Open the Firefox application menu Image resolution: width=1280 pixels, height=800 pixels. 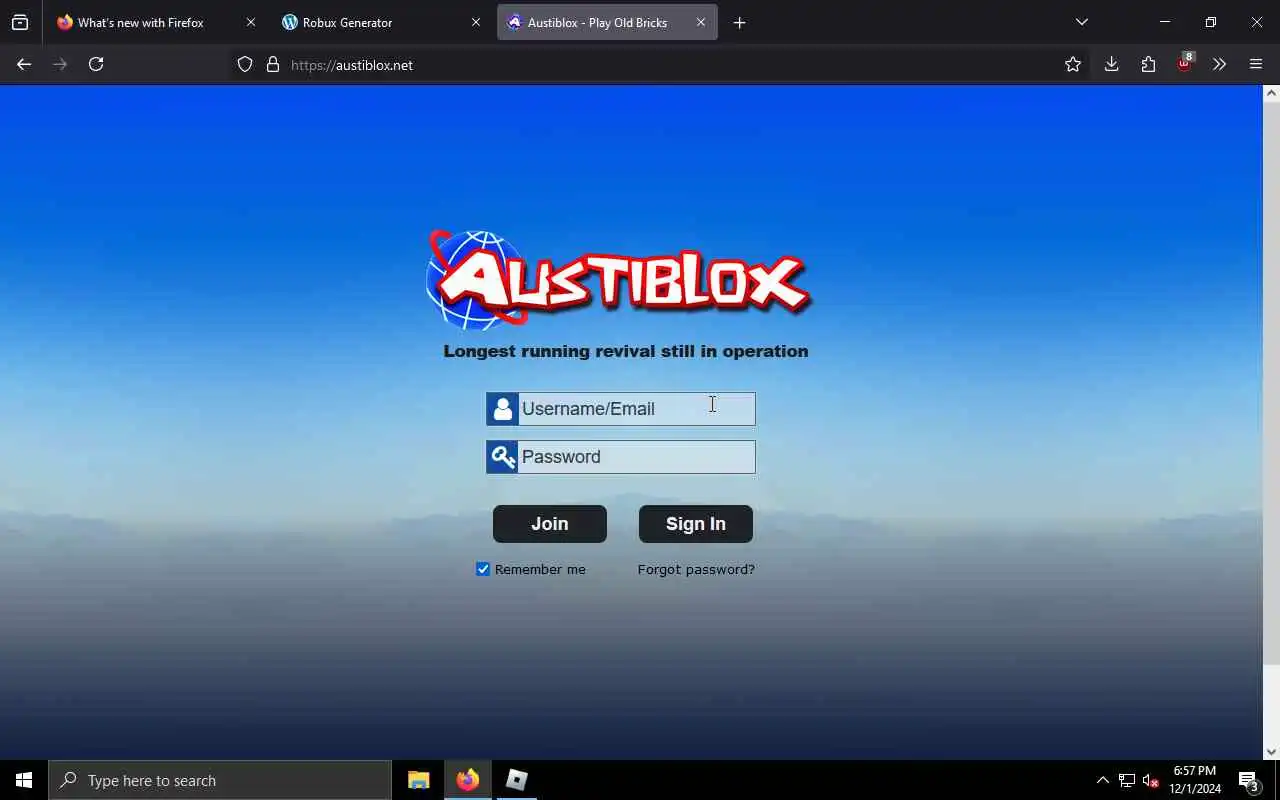coord(1256,64)
